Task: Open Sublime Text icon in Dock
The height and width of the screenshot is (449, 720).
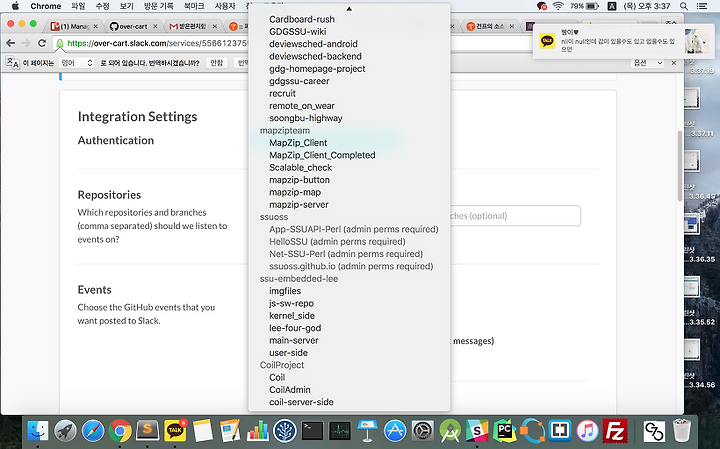Action: point(147,431)
